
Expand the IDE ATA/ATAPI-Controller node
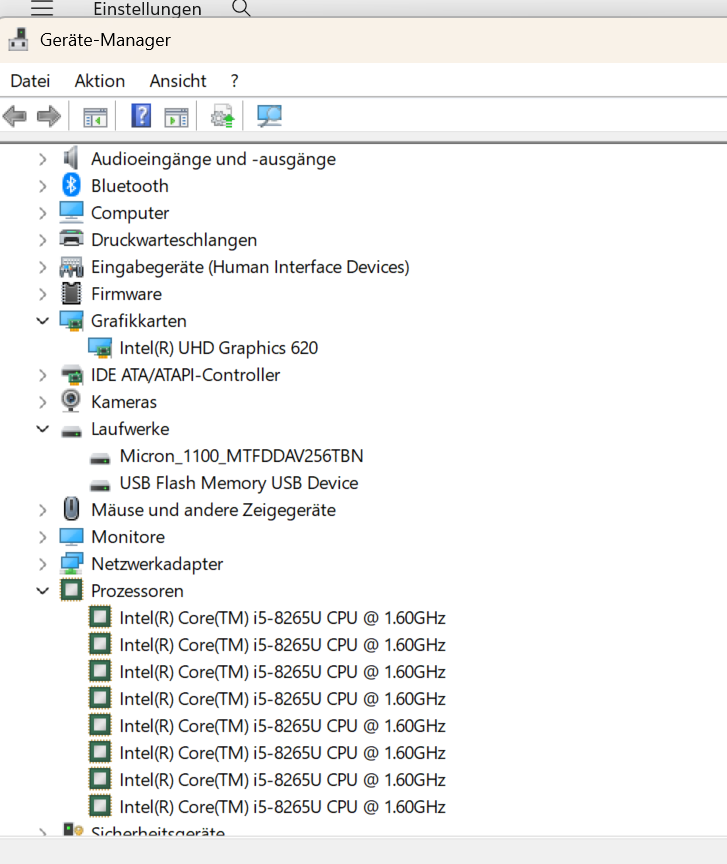(42, 375)
